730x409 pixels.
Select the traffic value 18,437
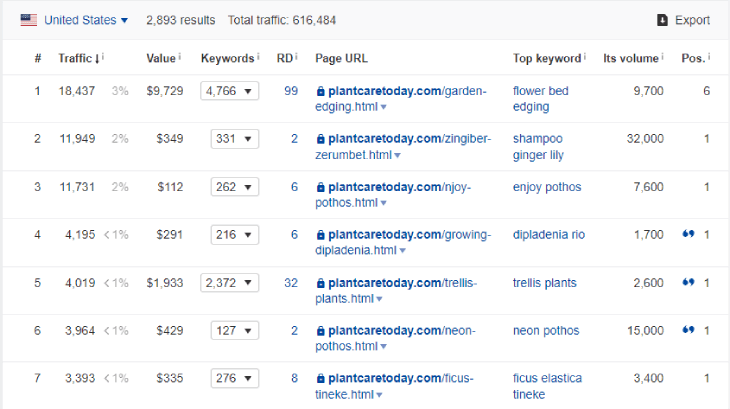pos(77,91)
